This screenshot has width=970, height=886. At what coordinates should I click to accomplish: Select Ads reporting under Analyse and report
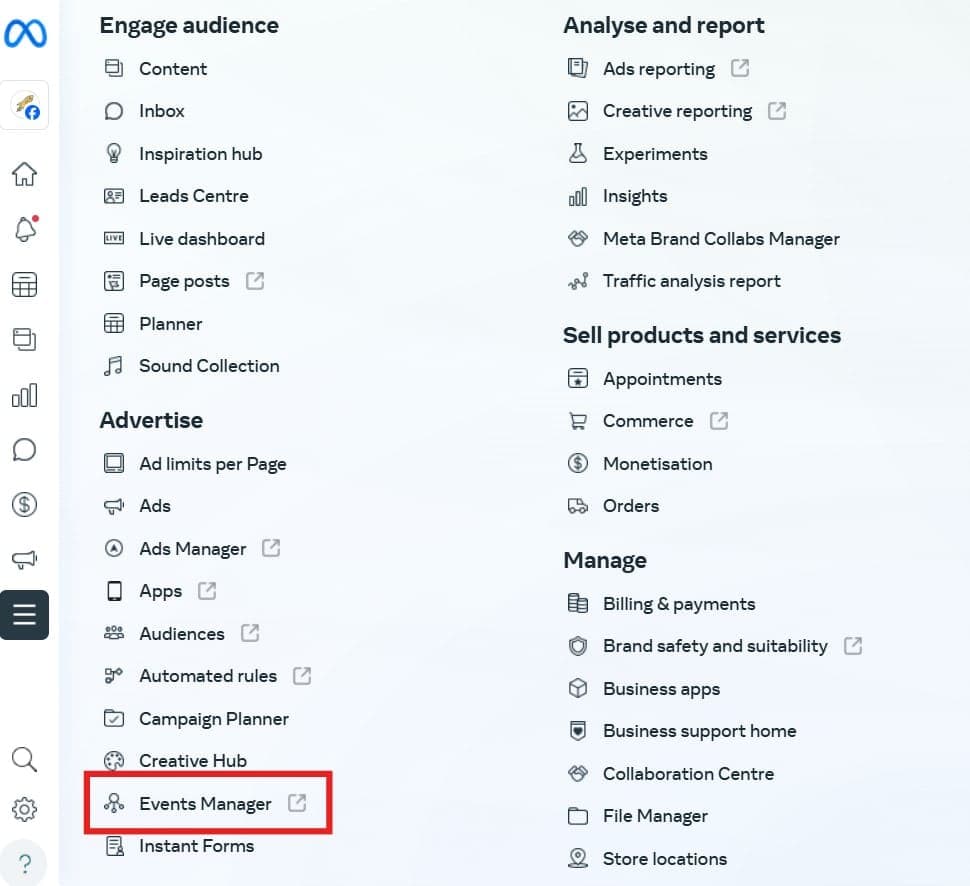pyautogui.click(x=658, y=68)
